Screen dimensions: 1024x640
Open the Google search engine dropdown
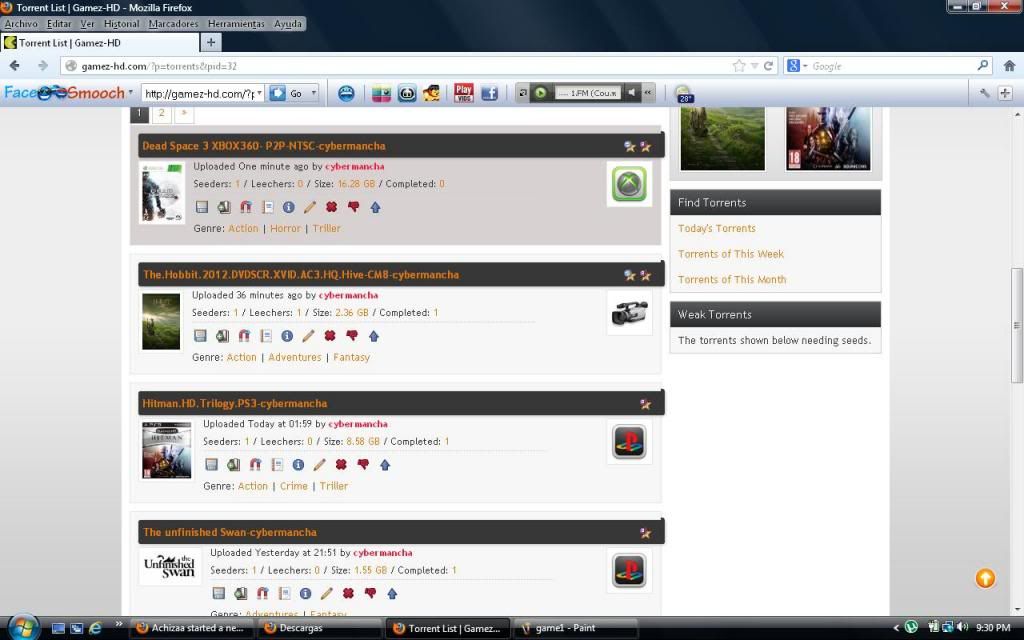805,66
